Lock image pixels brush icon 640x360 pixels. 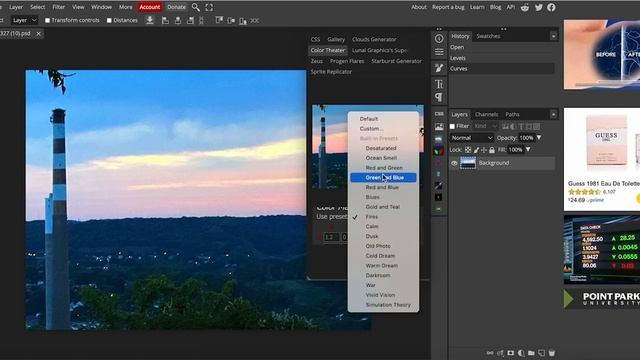tap(476, 150)
